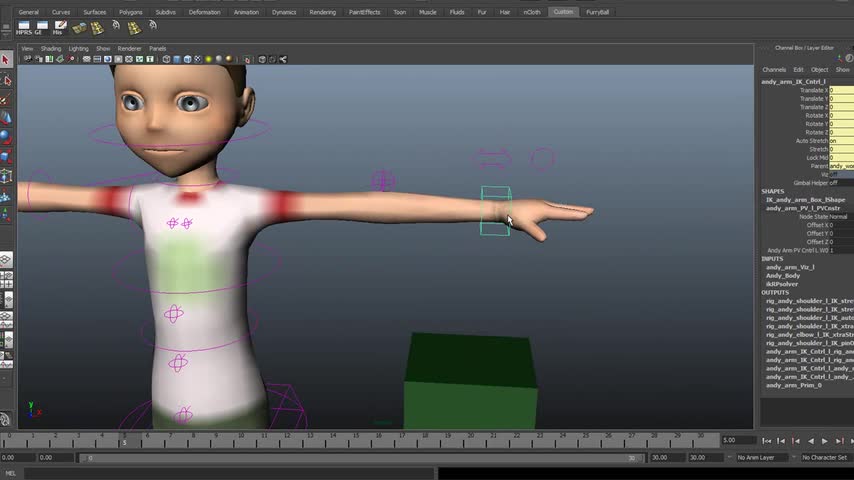Select IK_andy_arm_Box_lShape node
The height and width of the screenshot is (480, 854).
tap(806, 200)
